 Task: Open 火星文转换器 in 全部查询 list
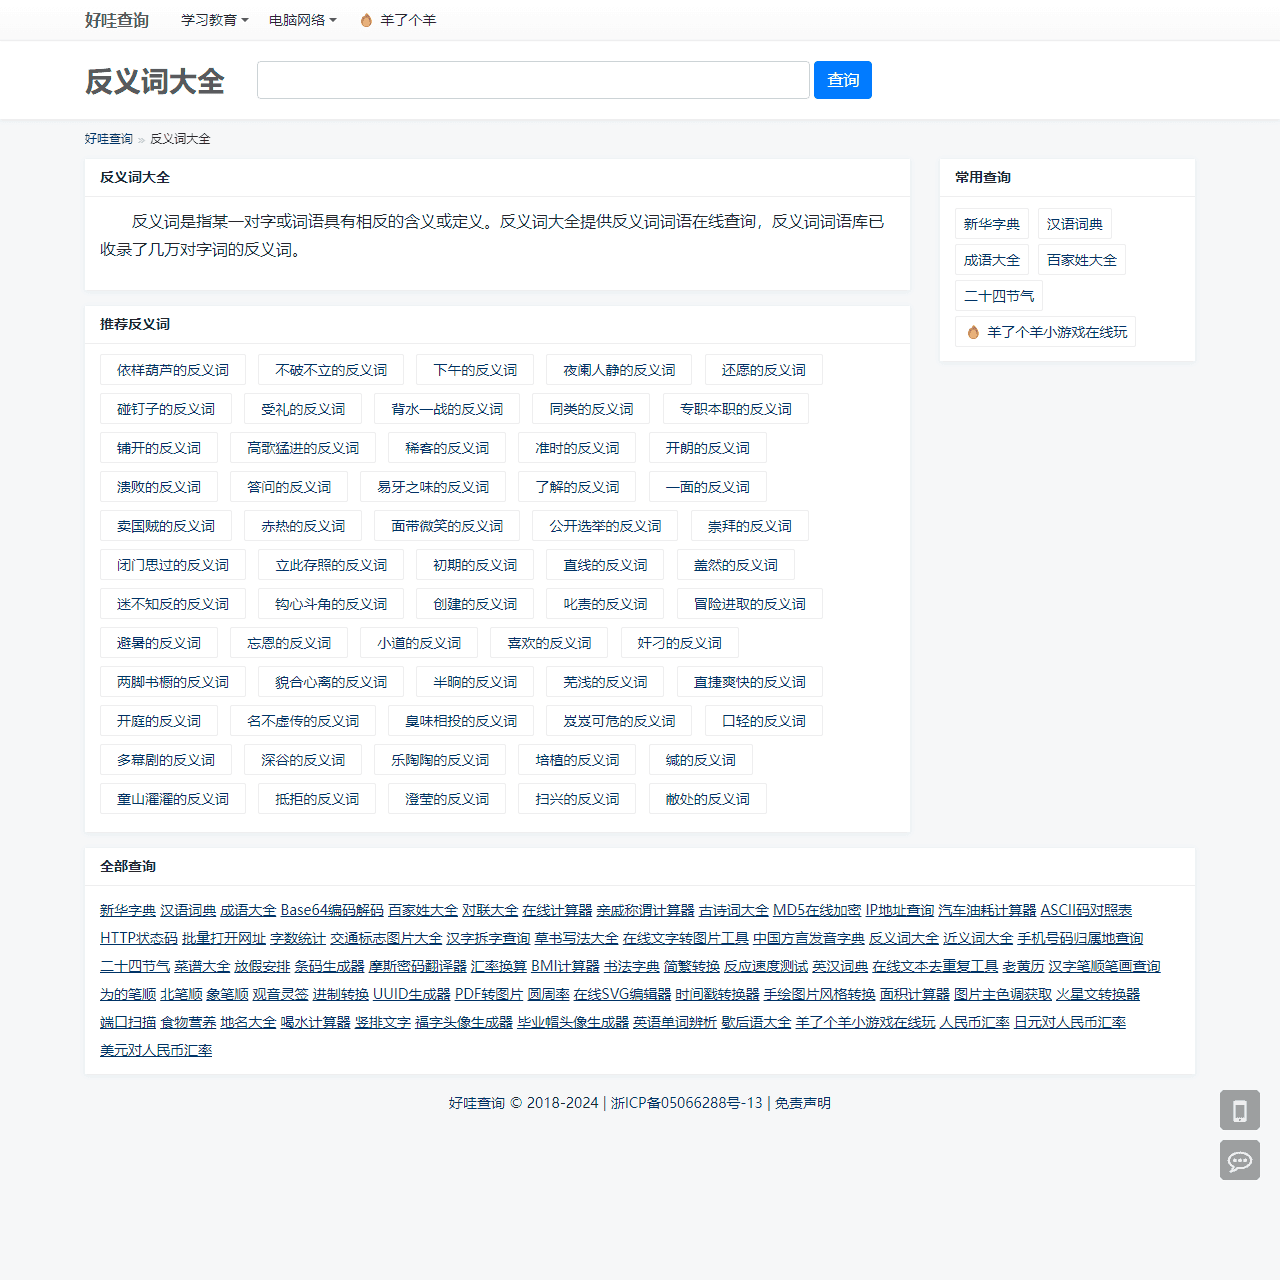(x=1098, y=994)
